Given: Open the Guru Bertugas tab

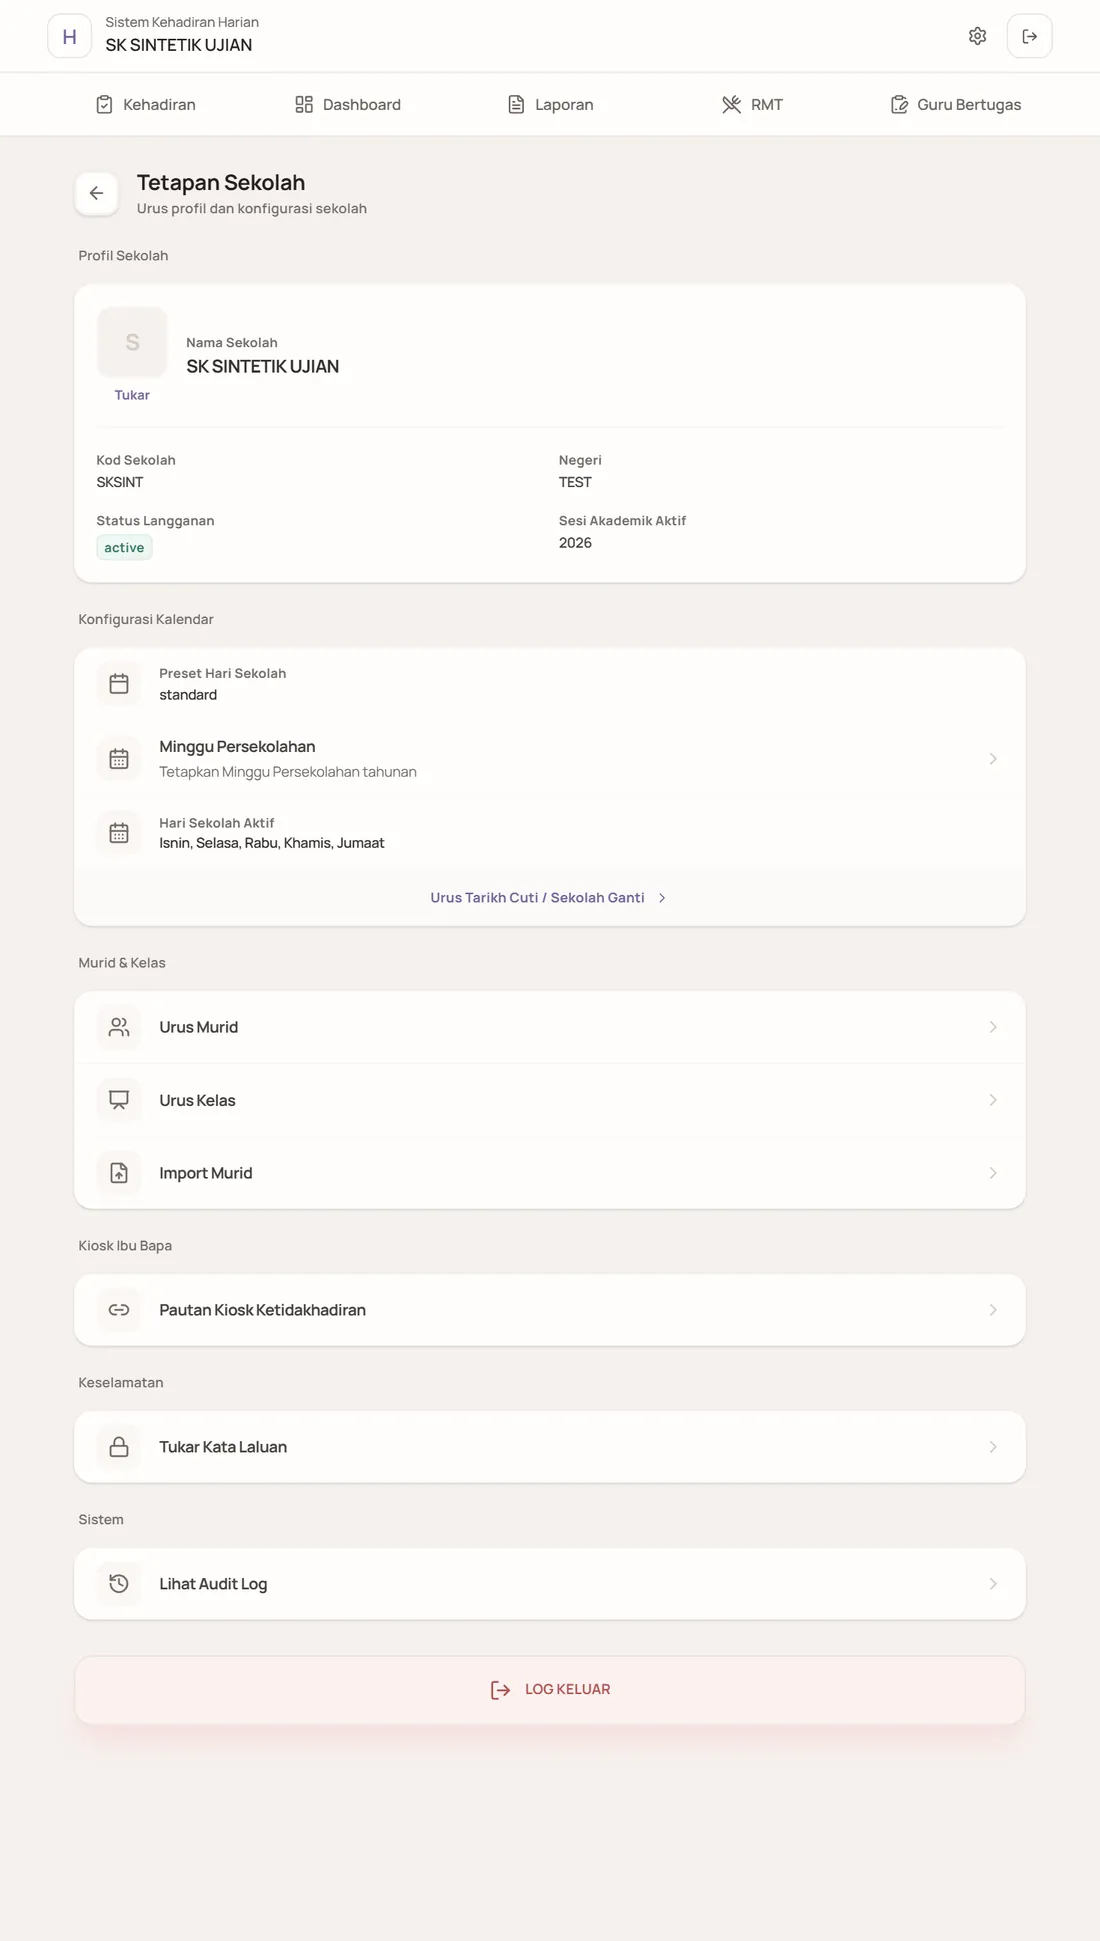Looking at the screenshot, I should click(955, 104).
